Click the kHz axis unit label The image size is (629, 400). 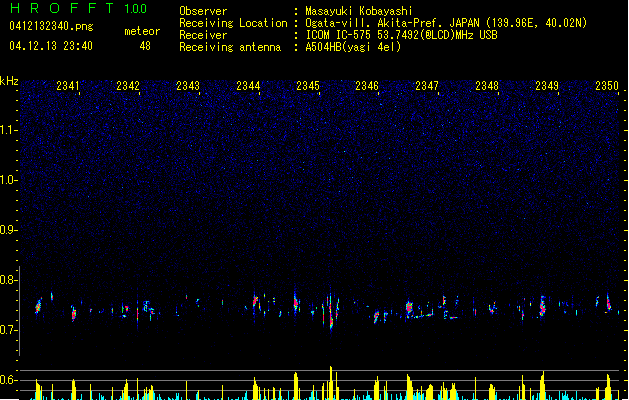click(9, 81)
